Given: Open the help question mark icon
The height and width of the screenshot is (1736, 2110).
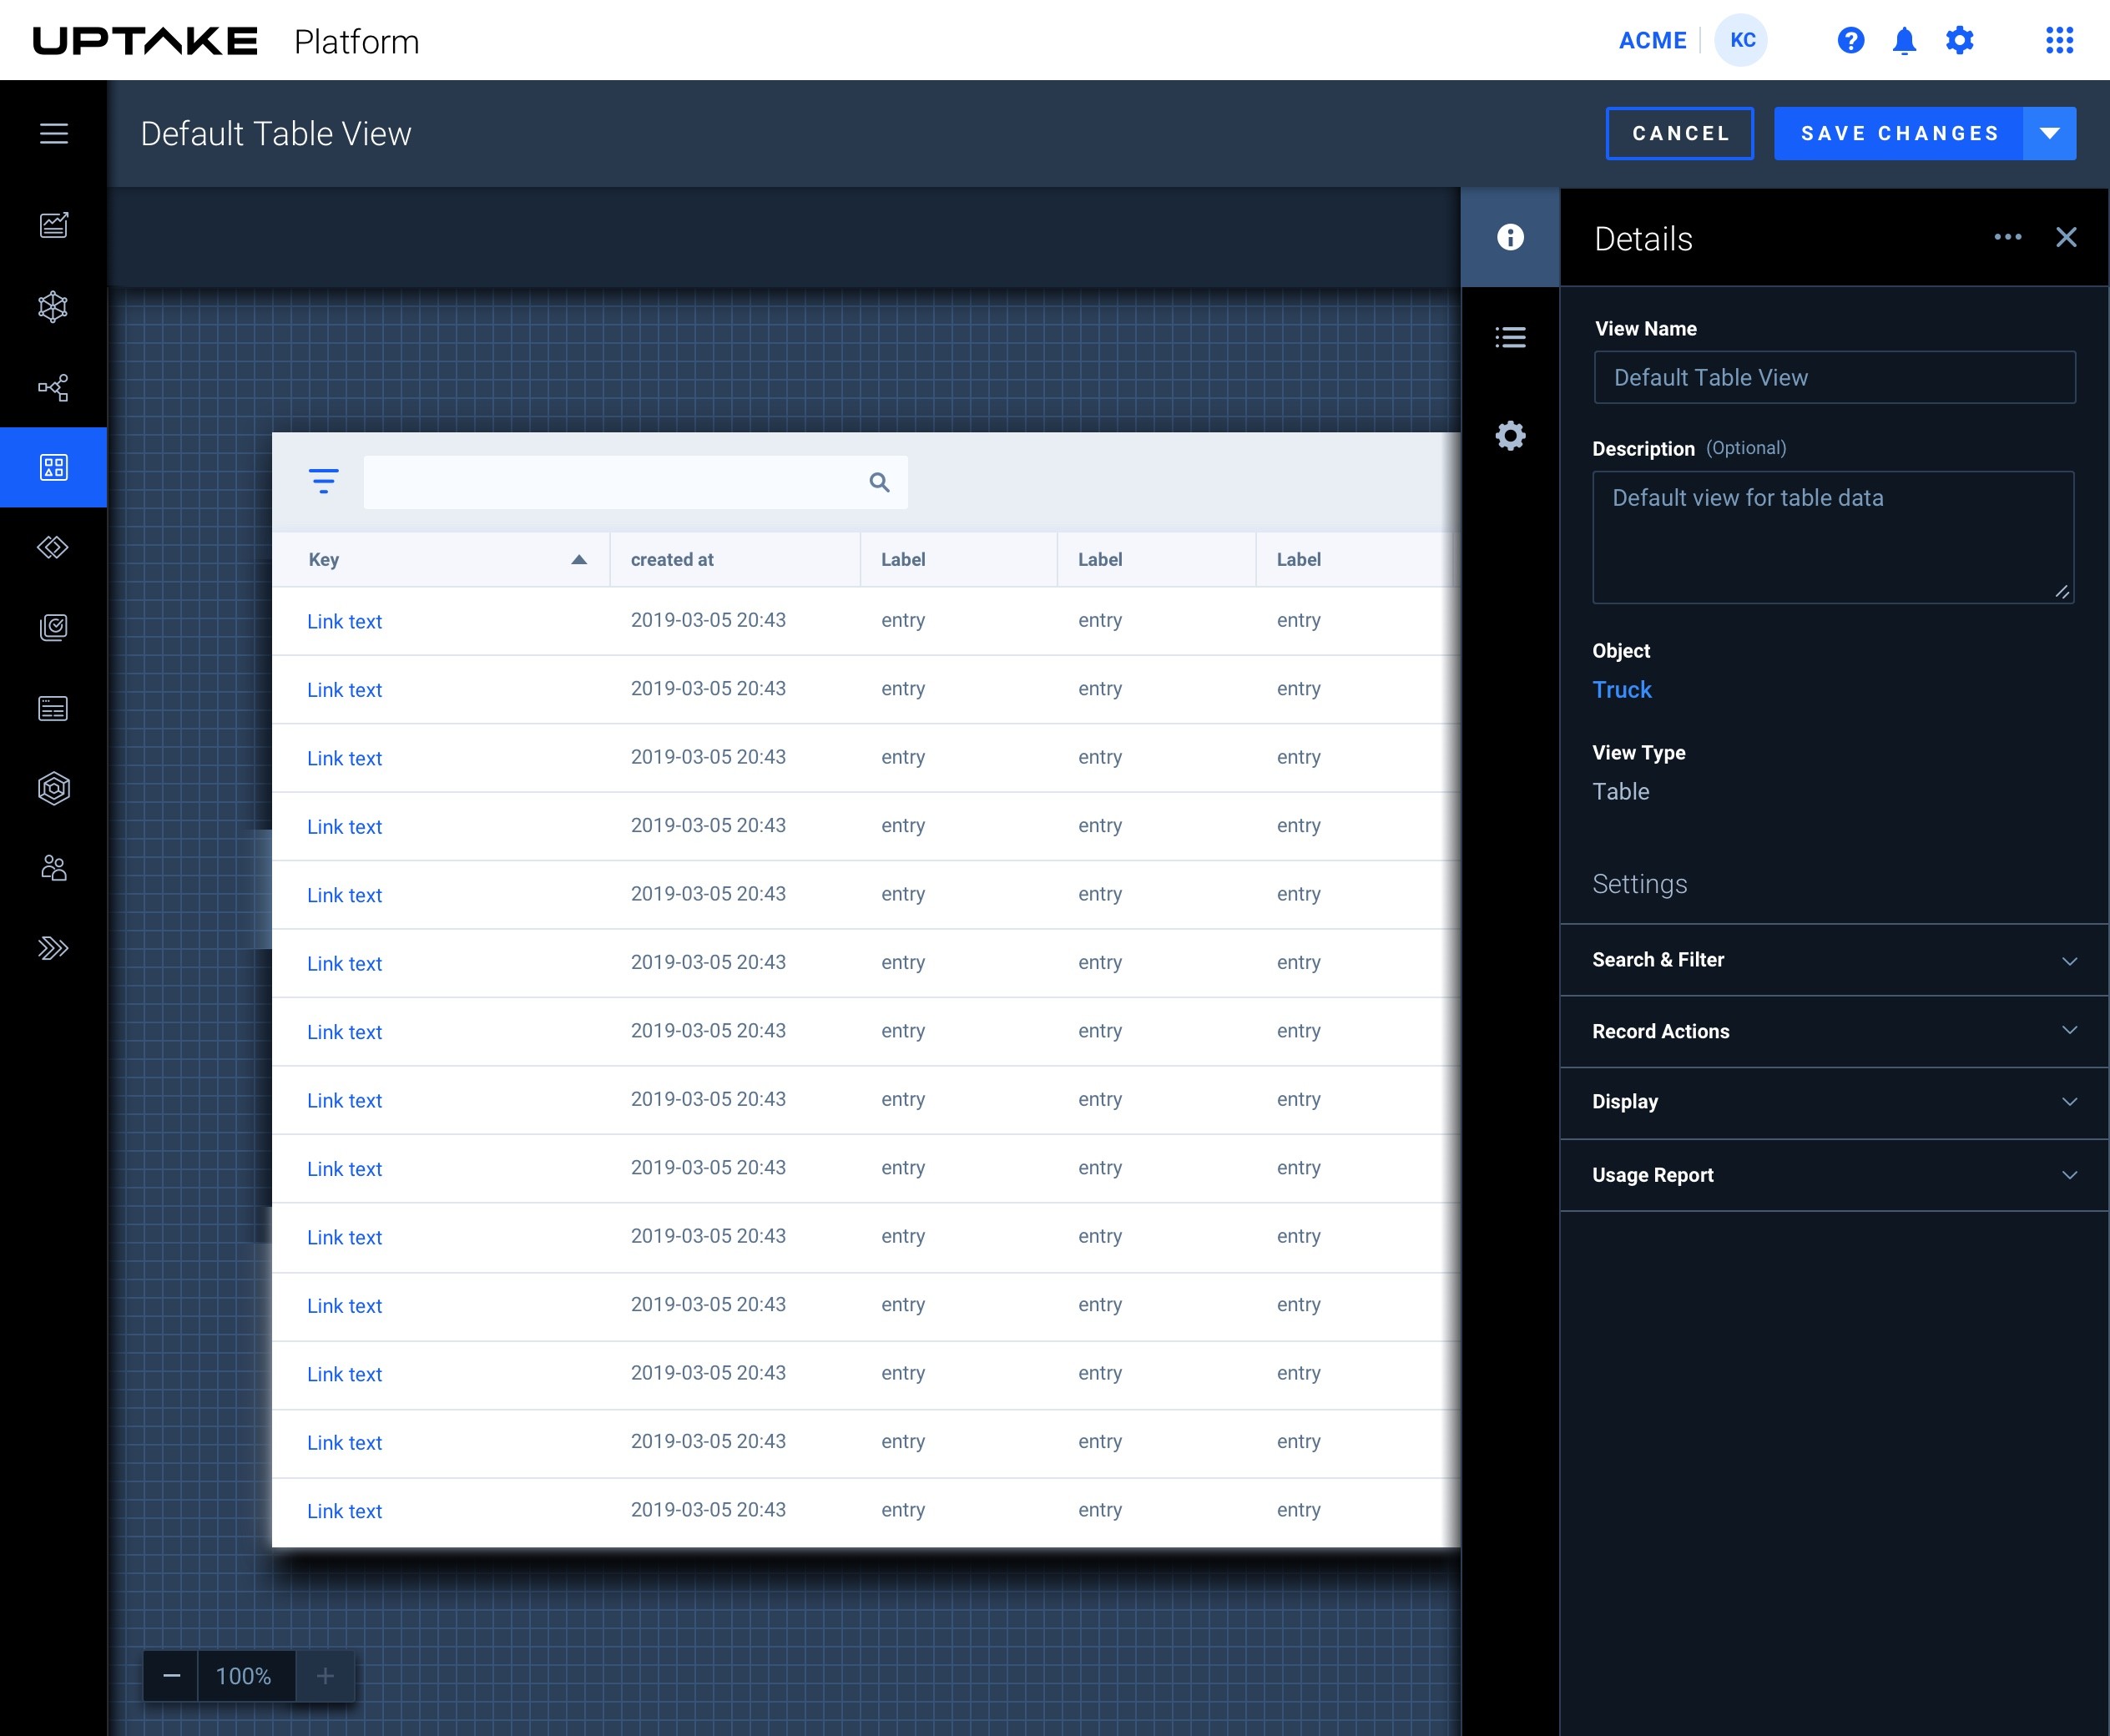Looking at the screenshot, I should pyautogui.click(x=1850, y=41).
